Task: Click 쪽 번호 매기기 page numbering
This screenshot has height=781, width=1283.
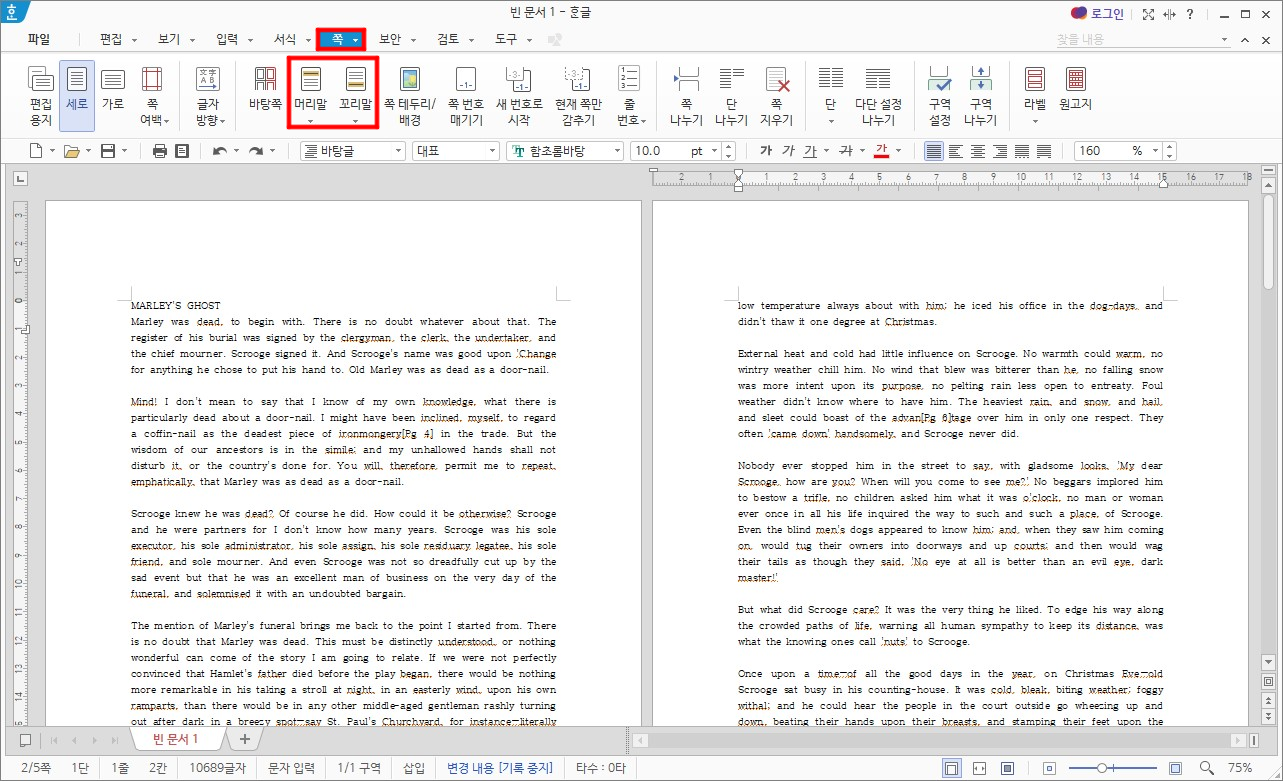Action: tap(465, 95)
